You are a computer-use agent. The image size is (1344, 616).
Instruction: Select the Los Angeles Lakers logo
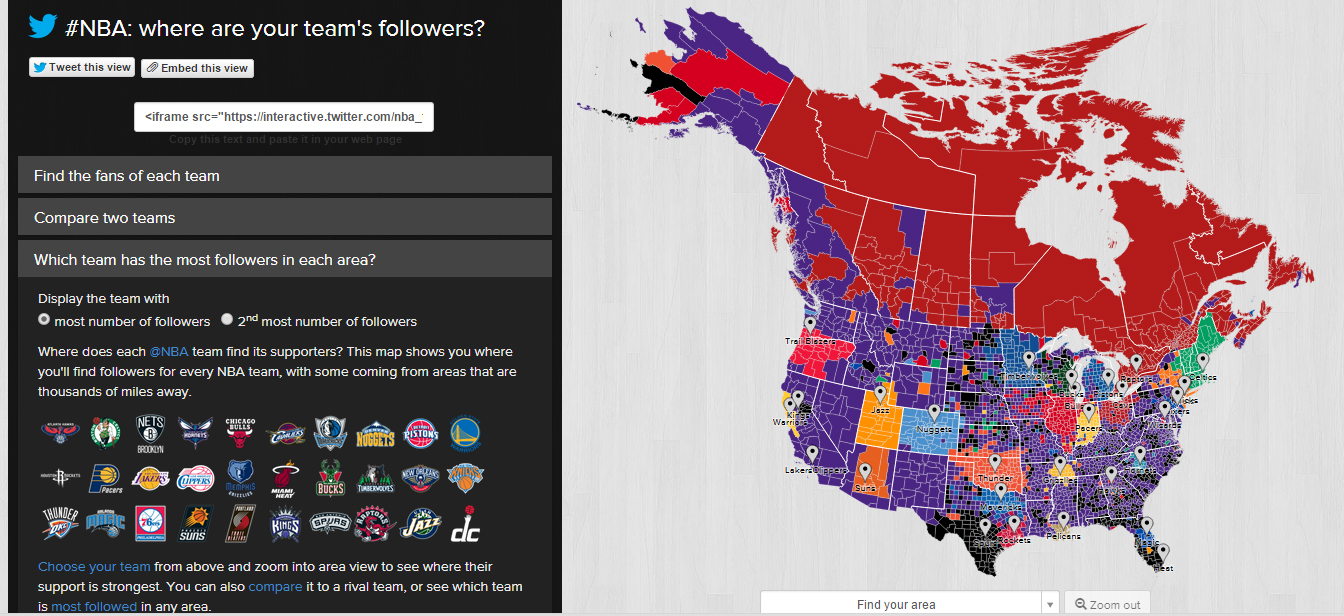click(150, 479)
